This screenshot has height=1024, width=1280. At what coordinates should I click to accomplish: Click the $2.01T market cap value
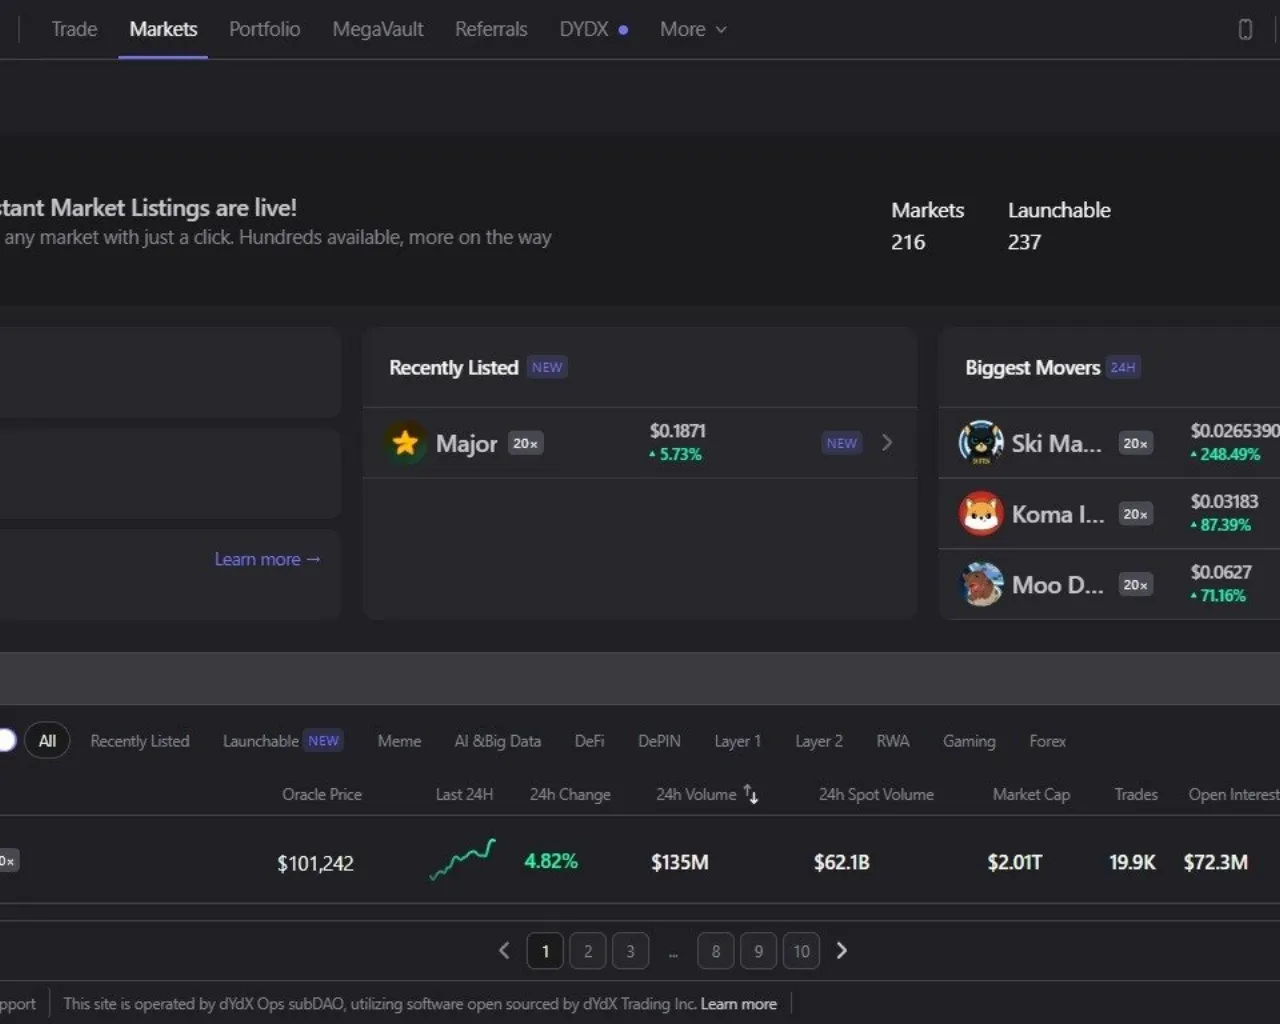(x=1015, y=862)
